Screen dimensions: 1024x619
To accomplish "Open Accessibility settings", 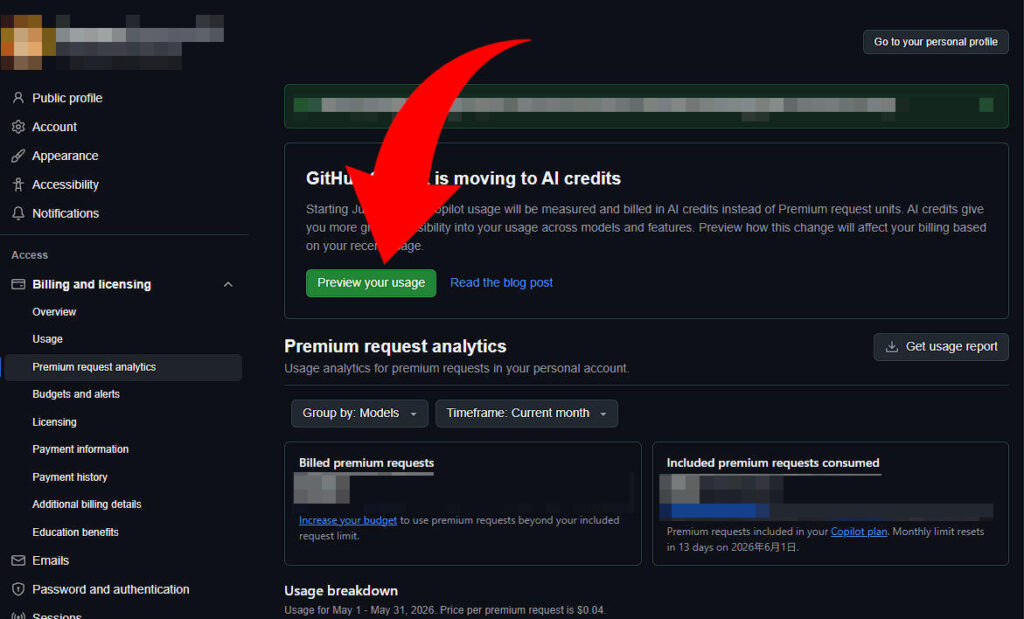I will click(x=65, y=185).
